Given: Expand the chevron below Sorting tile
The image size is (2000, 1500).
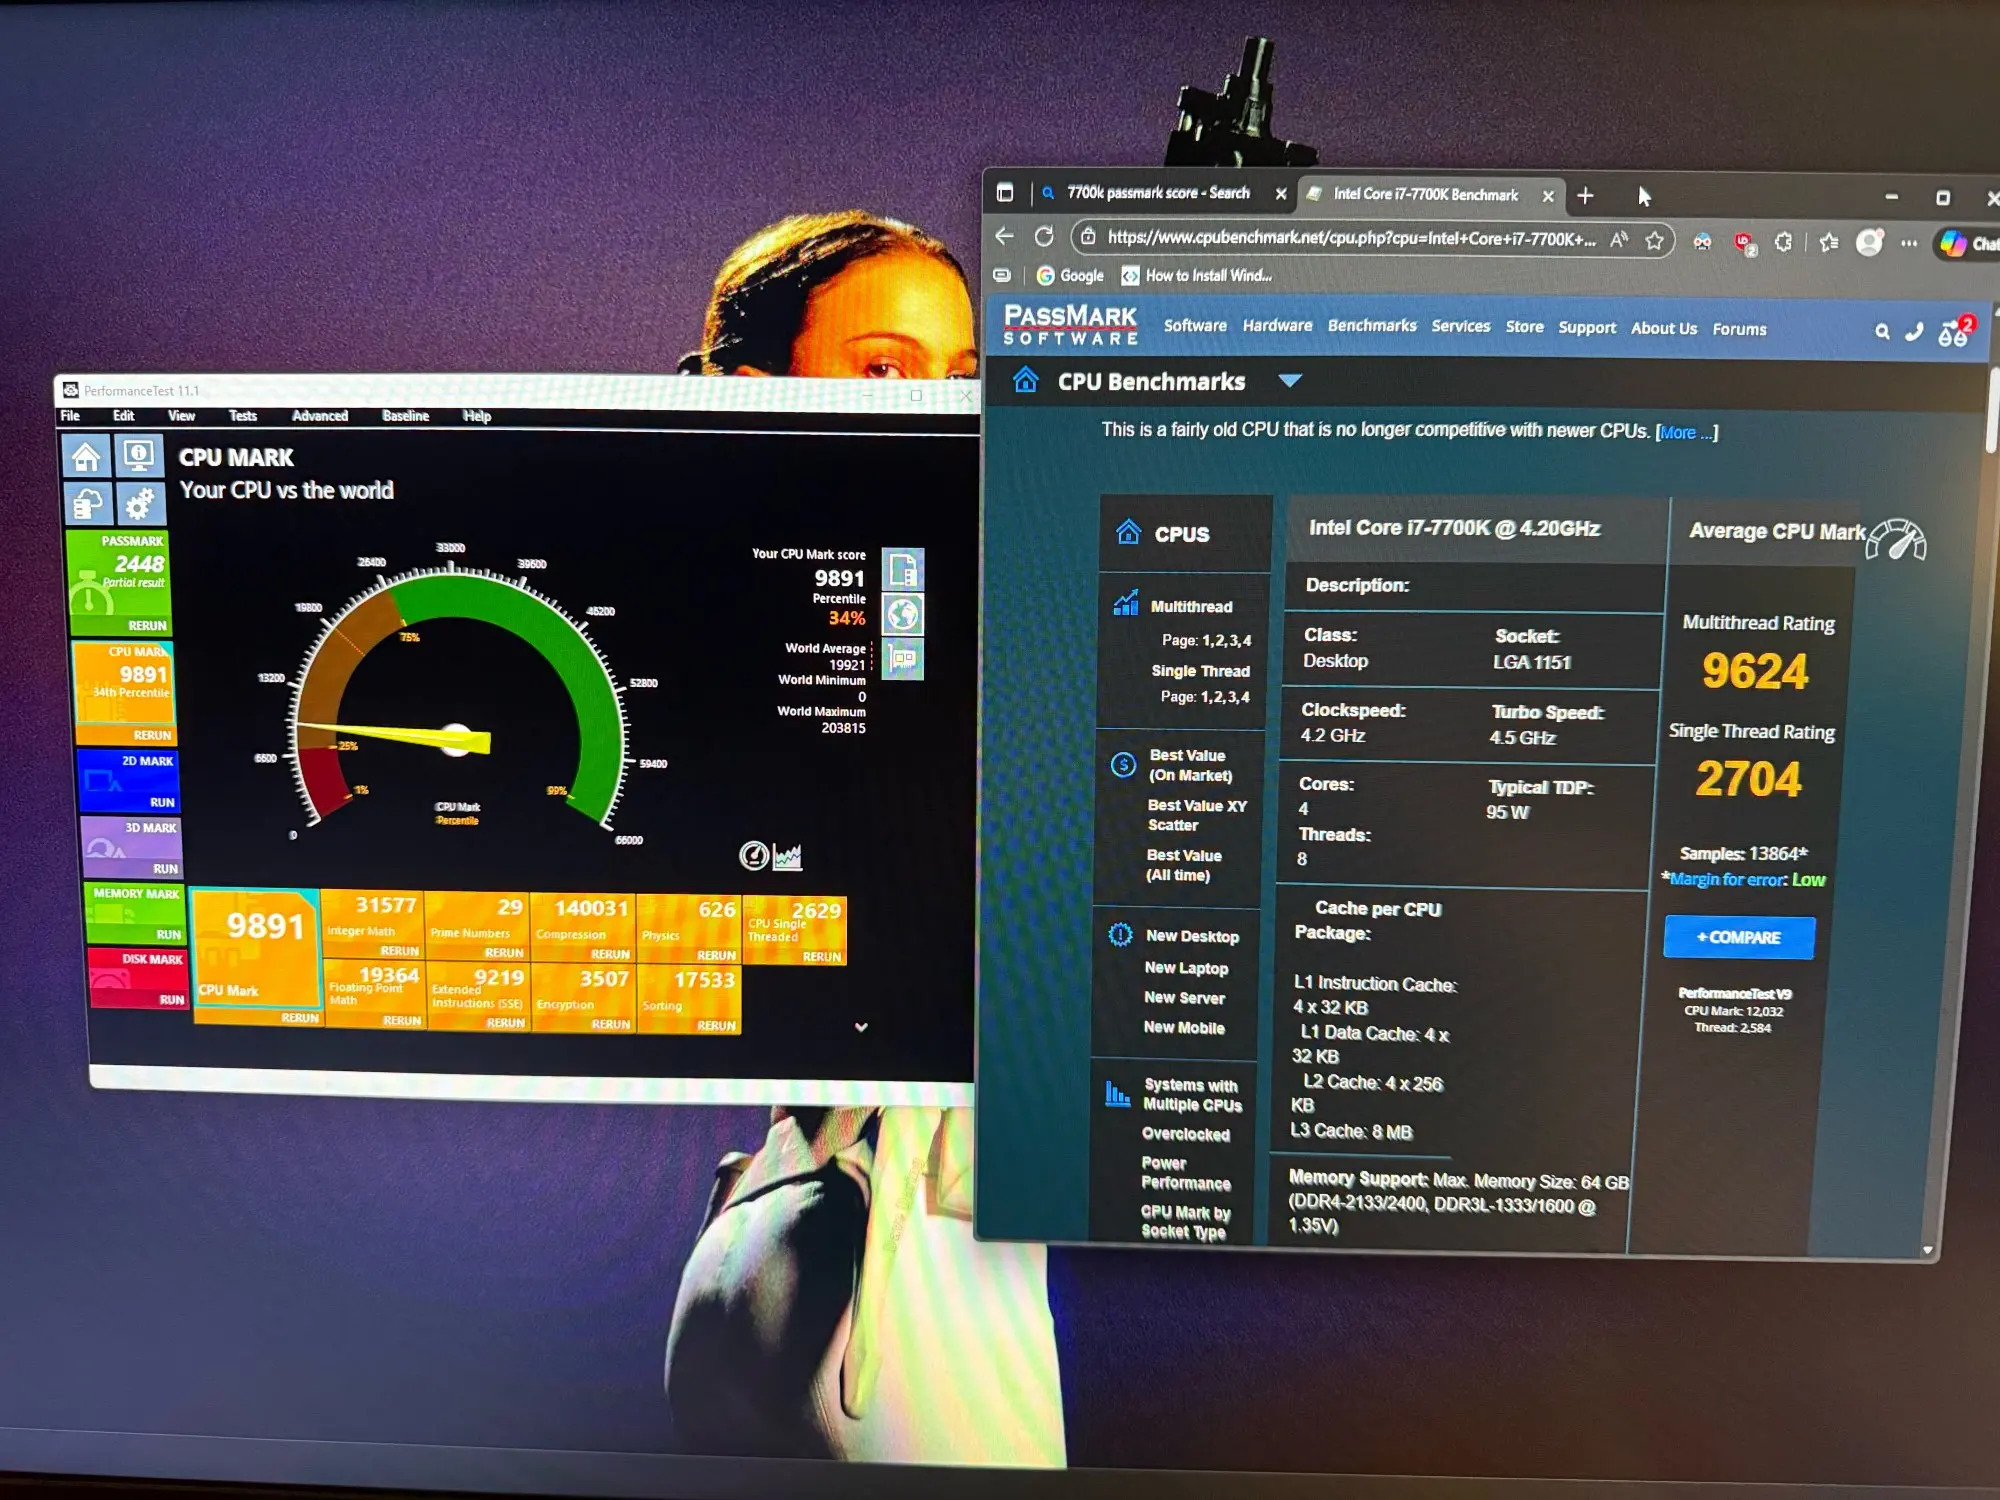Looking at the screenshot, I should pos(861,1027).
